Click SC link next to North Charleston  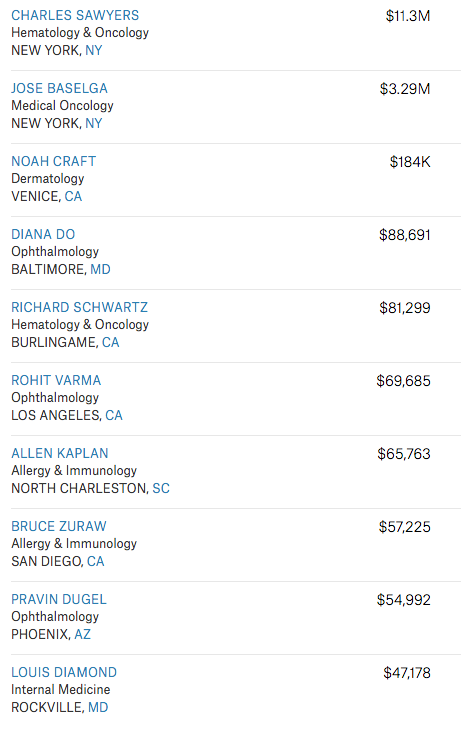click(161, 488)
